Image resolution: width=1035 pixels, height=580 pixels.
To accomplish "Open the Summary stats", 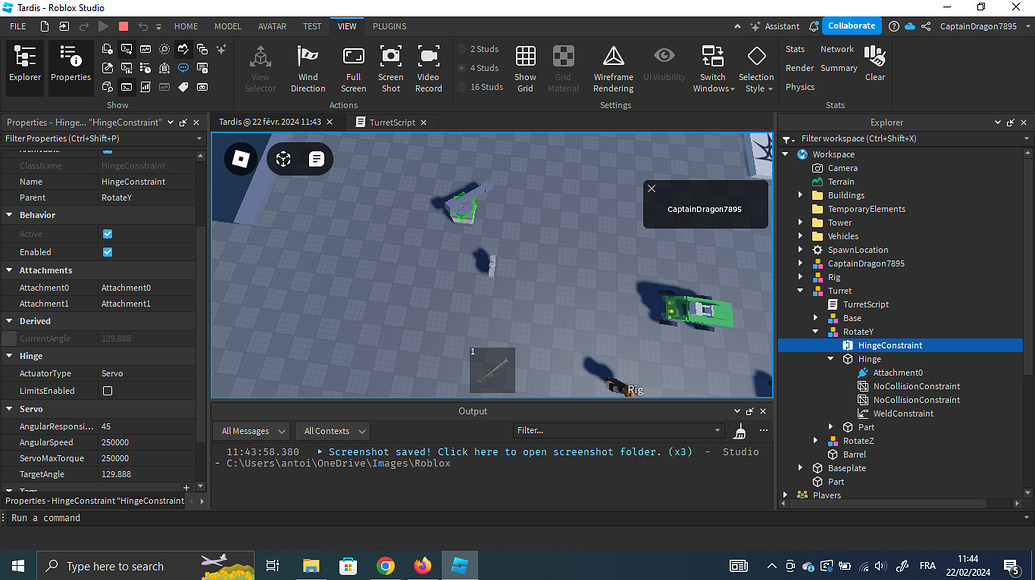I will (x=839, y=68).
